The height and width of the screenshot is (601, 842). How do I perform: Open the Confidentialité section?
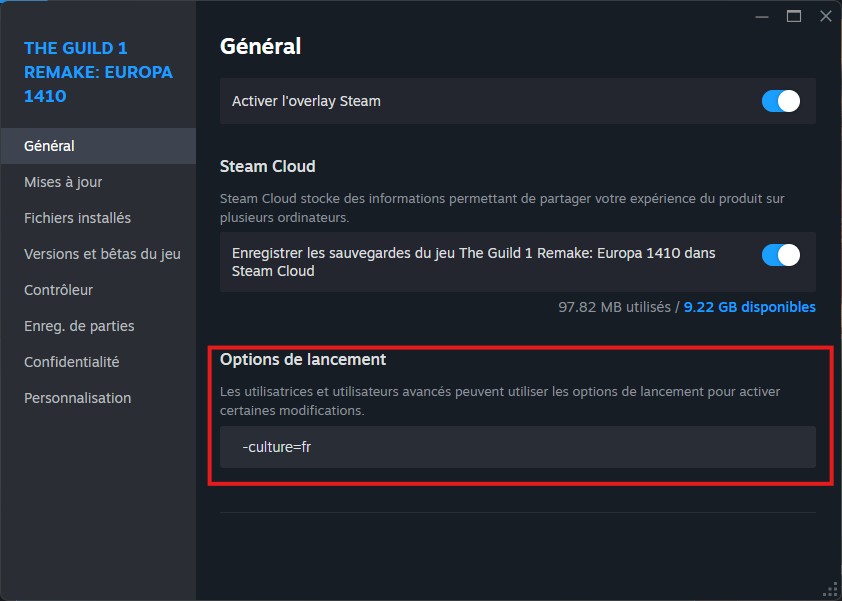(98, 361)
